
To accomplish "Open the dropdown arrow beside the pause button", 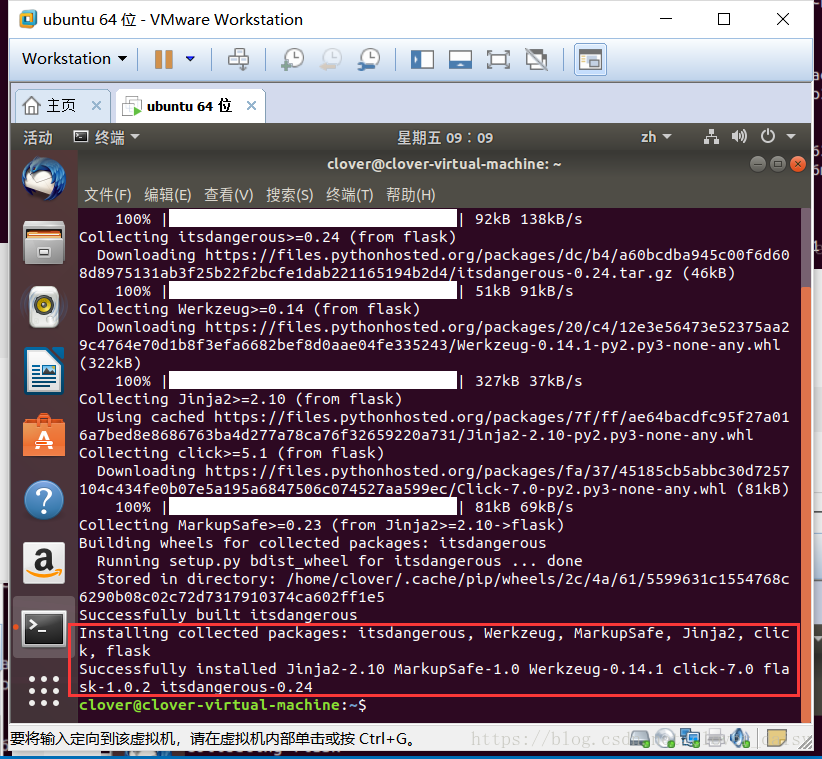I will (190, 59).
